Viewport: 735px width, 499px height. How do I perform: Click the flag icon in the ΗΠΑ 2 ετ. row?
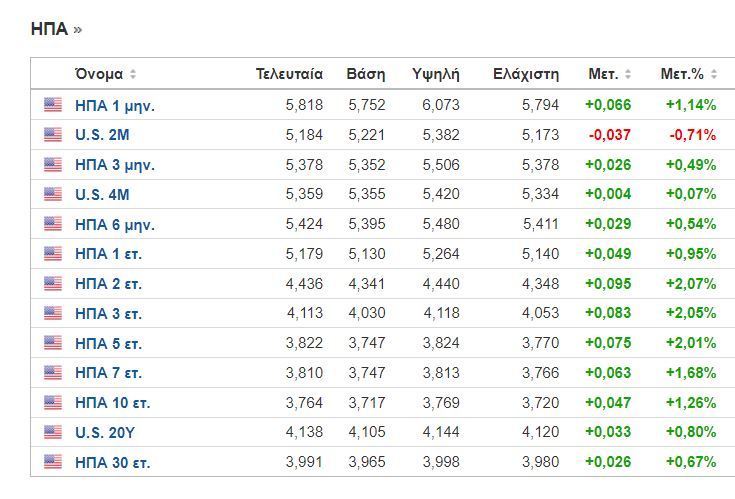(53, 284)
